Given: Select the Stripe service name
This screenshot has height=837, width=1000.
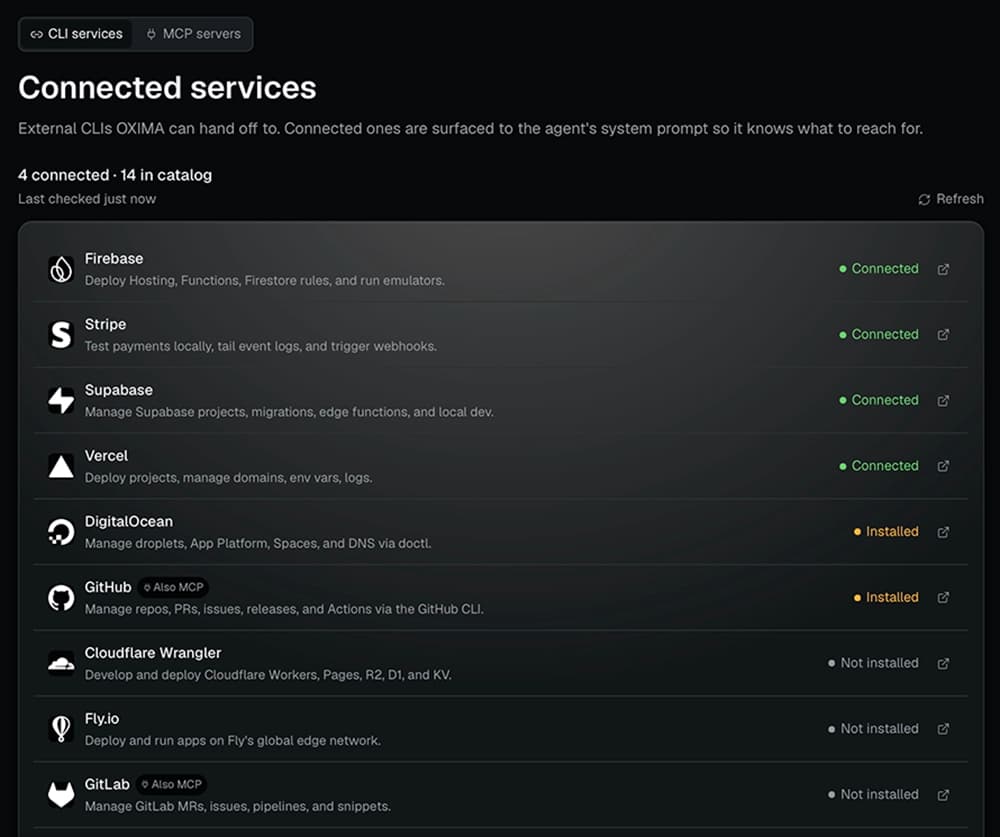Looking at the screenshot, I should point(105,324).
